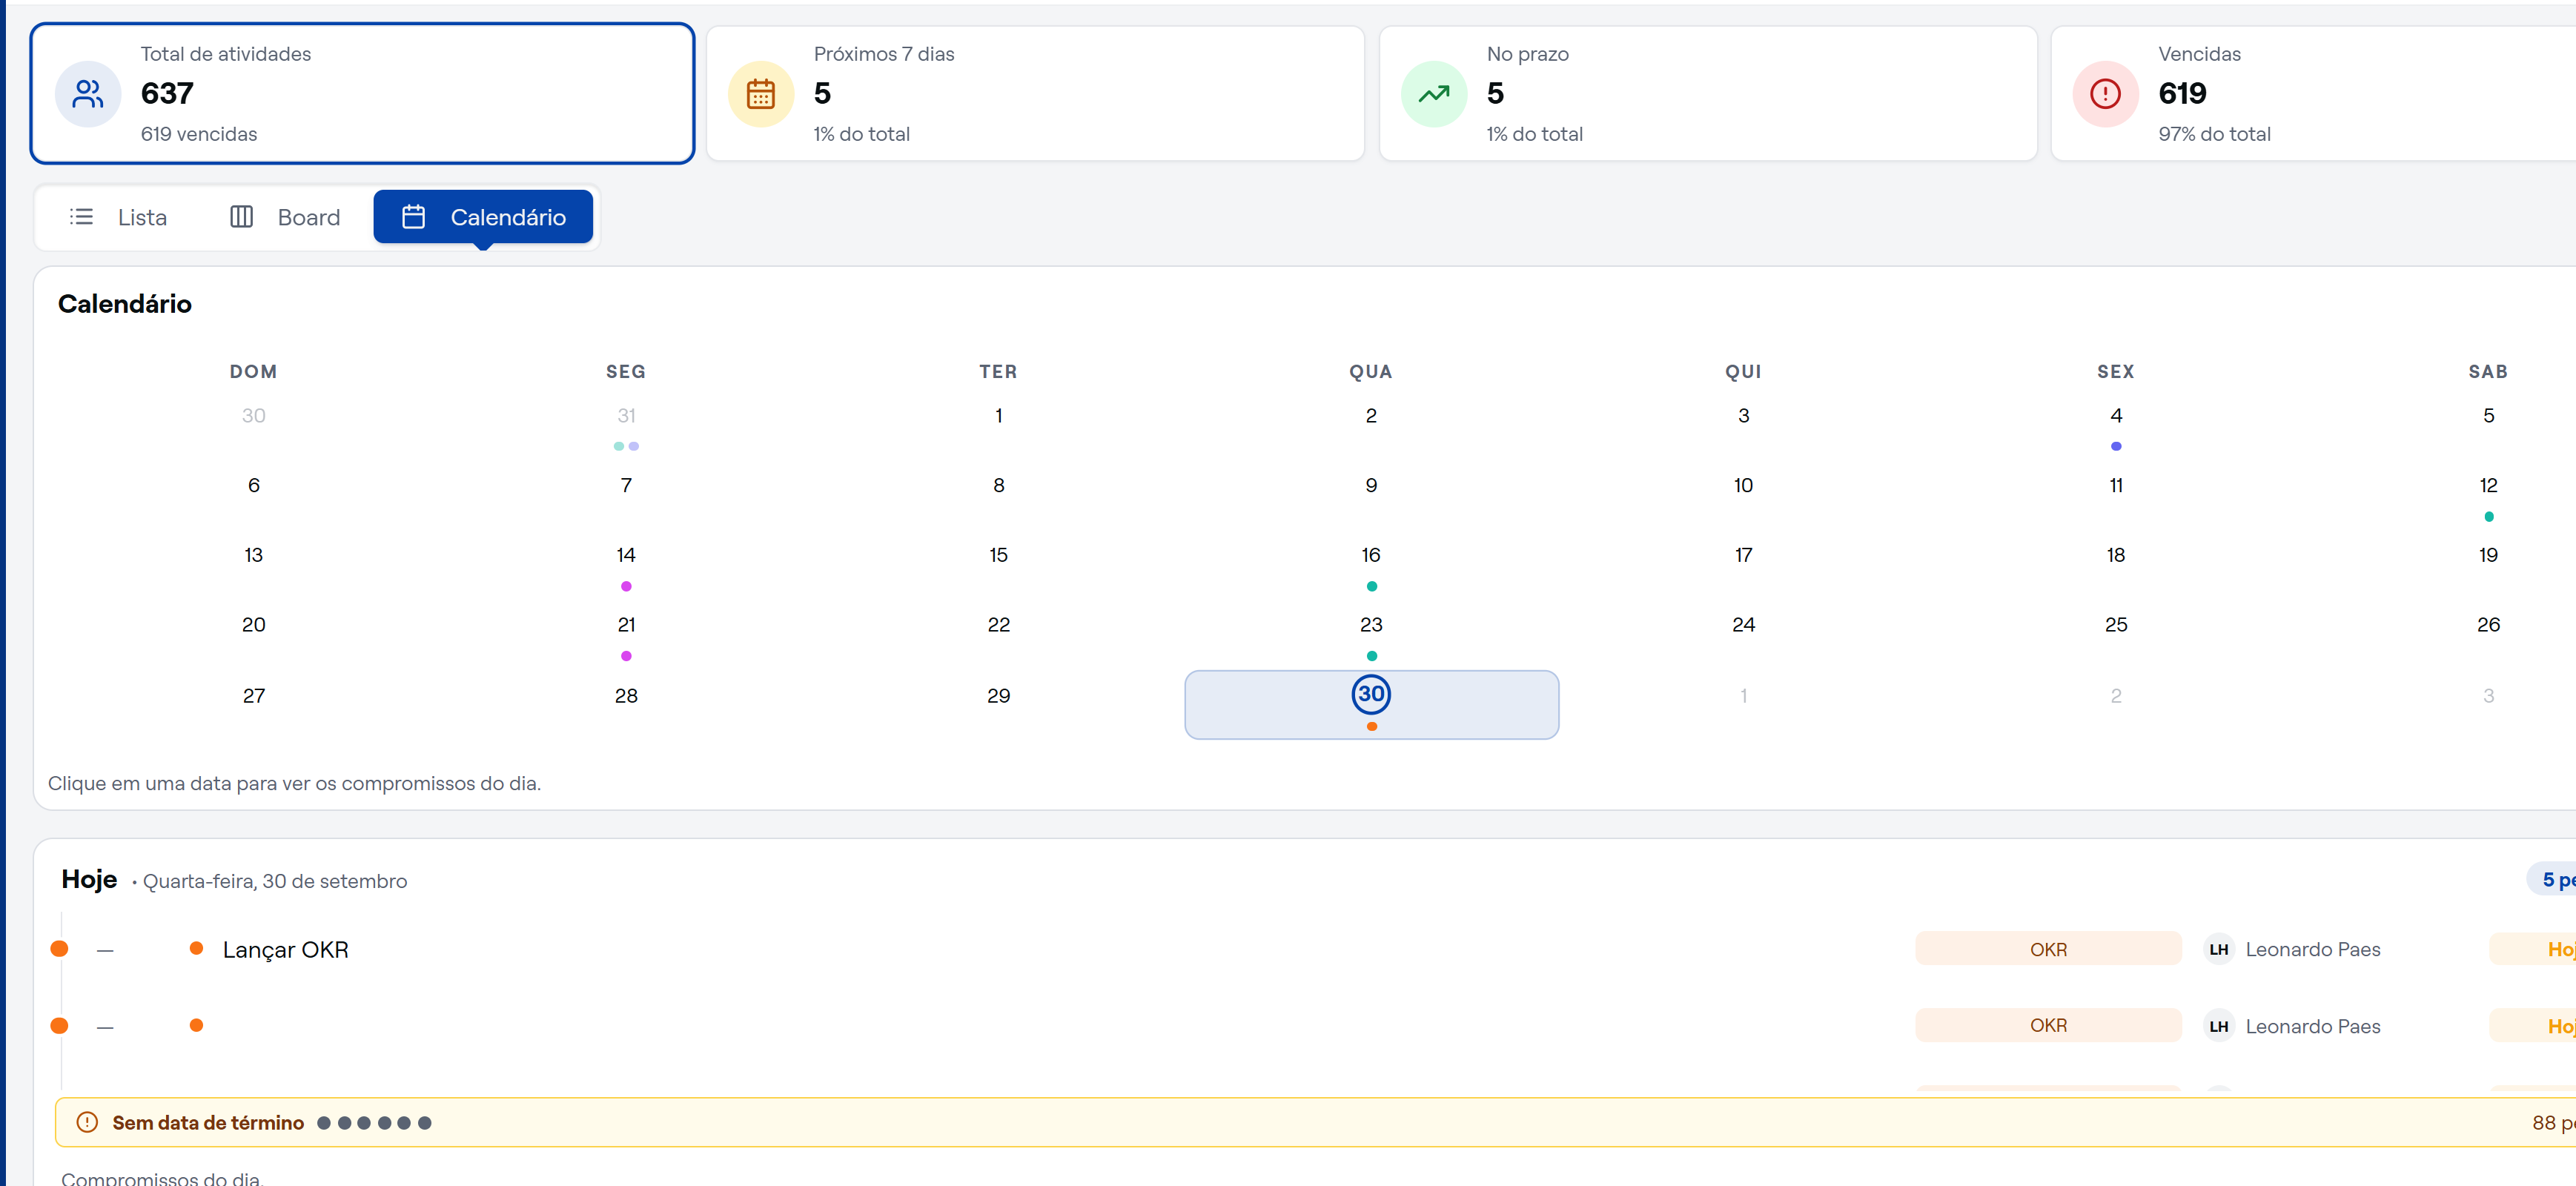The width and height of the screenshot is (2576, 1186).
Task: Switch to the Board view tab
Action: 286,217
